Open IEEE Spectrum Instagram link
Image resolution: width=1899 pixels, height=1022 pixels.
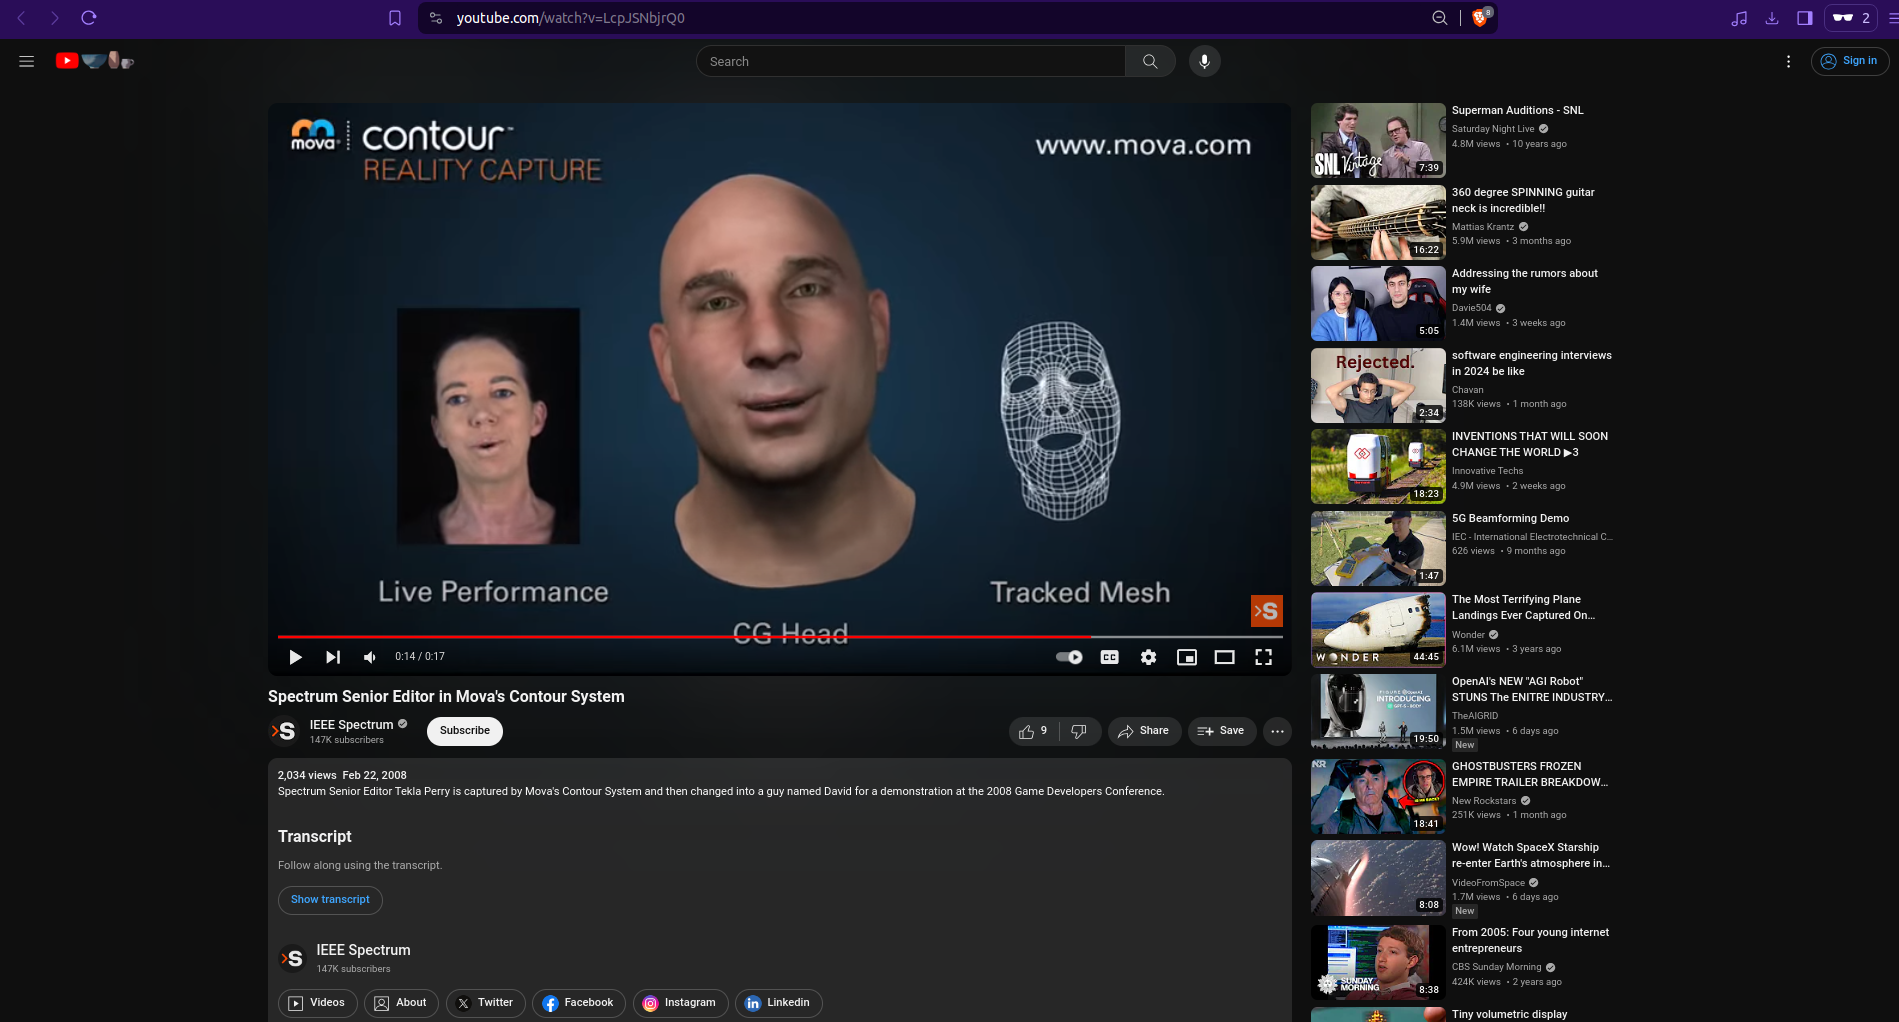pos(680,1003)
